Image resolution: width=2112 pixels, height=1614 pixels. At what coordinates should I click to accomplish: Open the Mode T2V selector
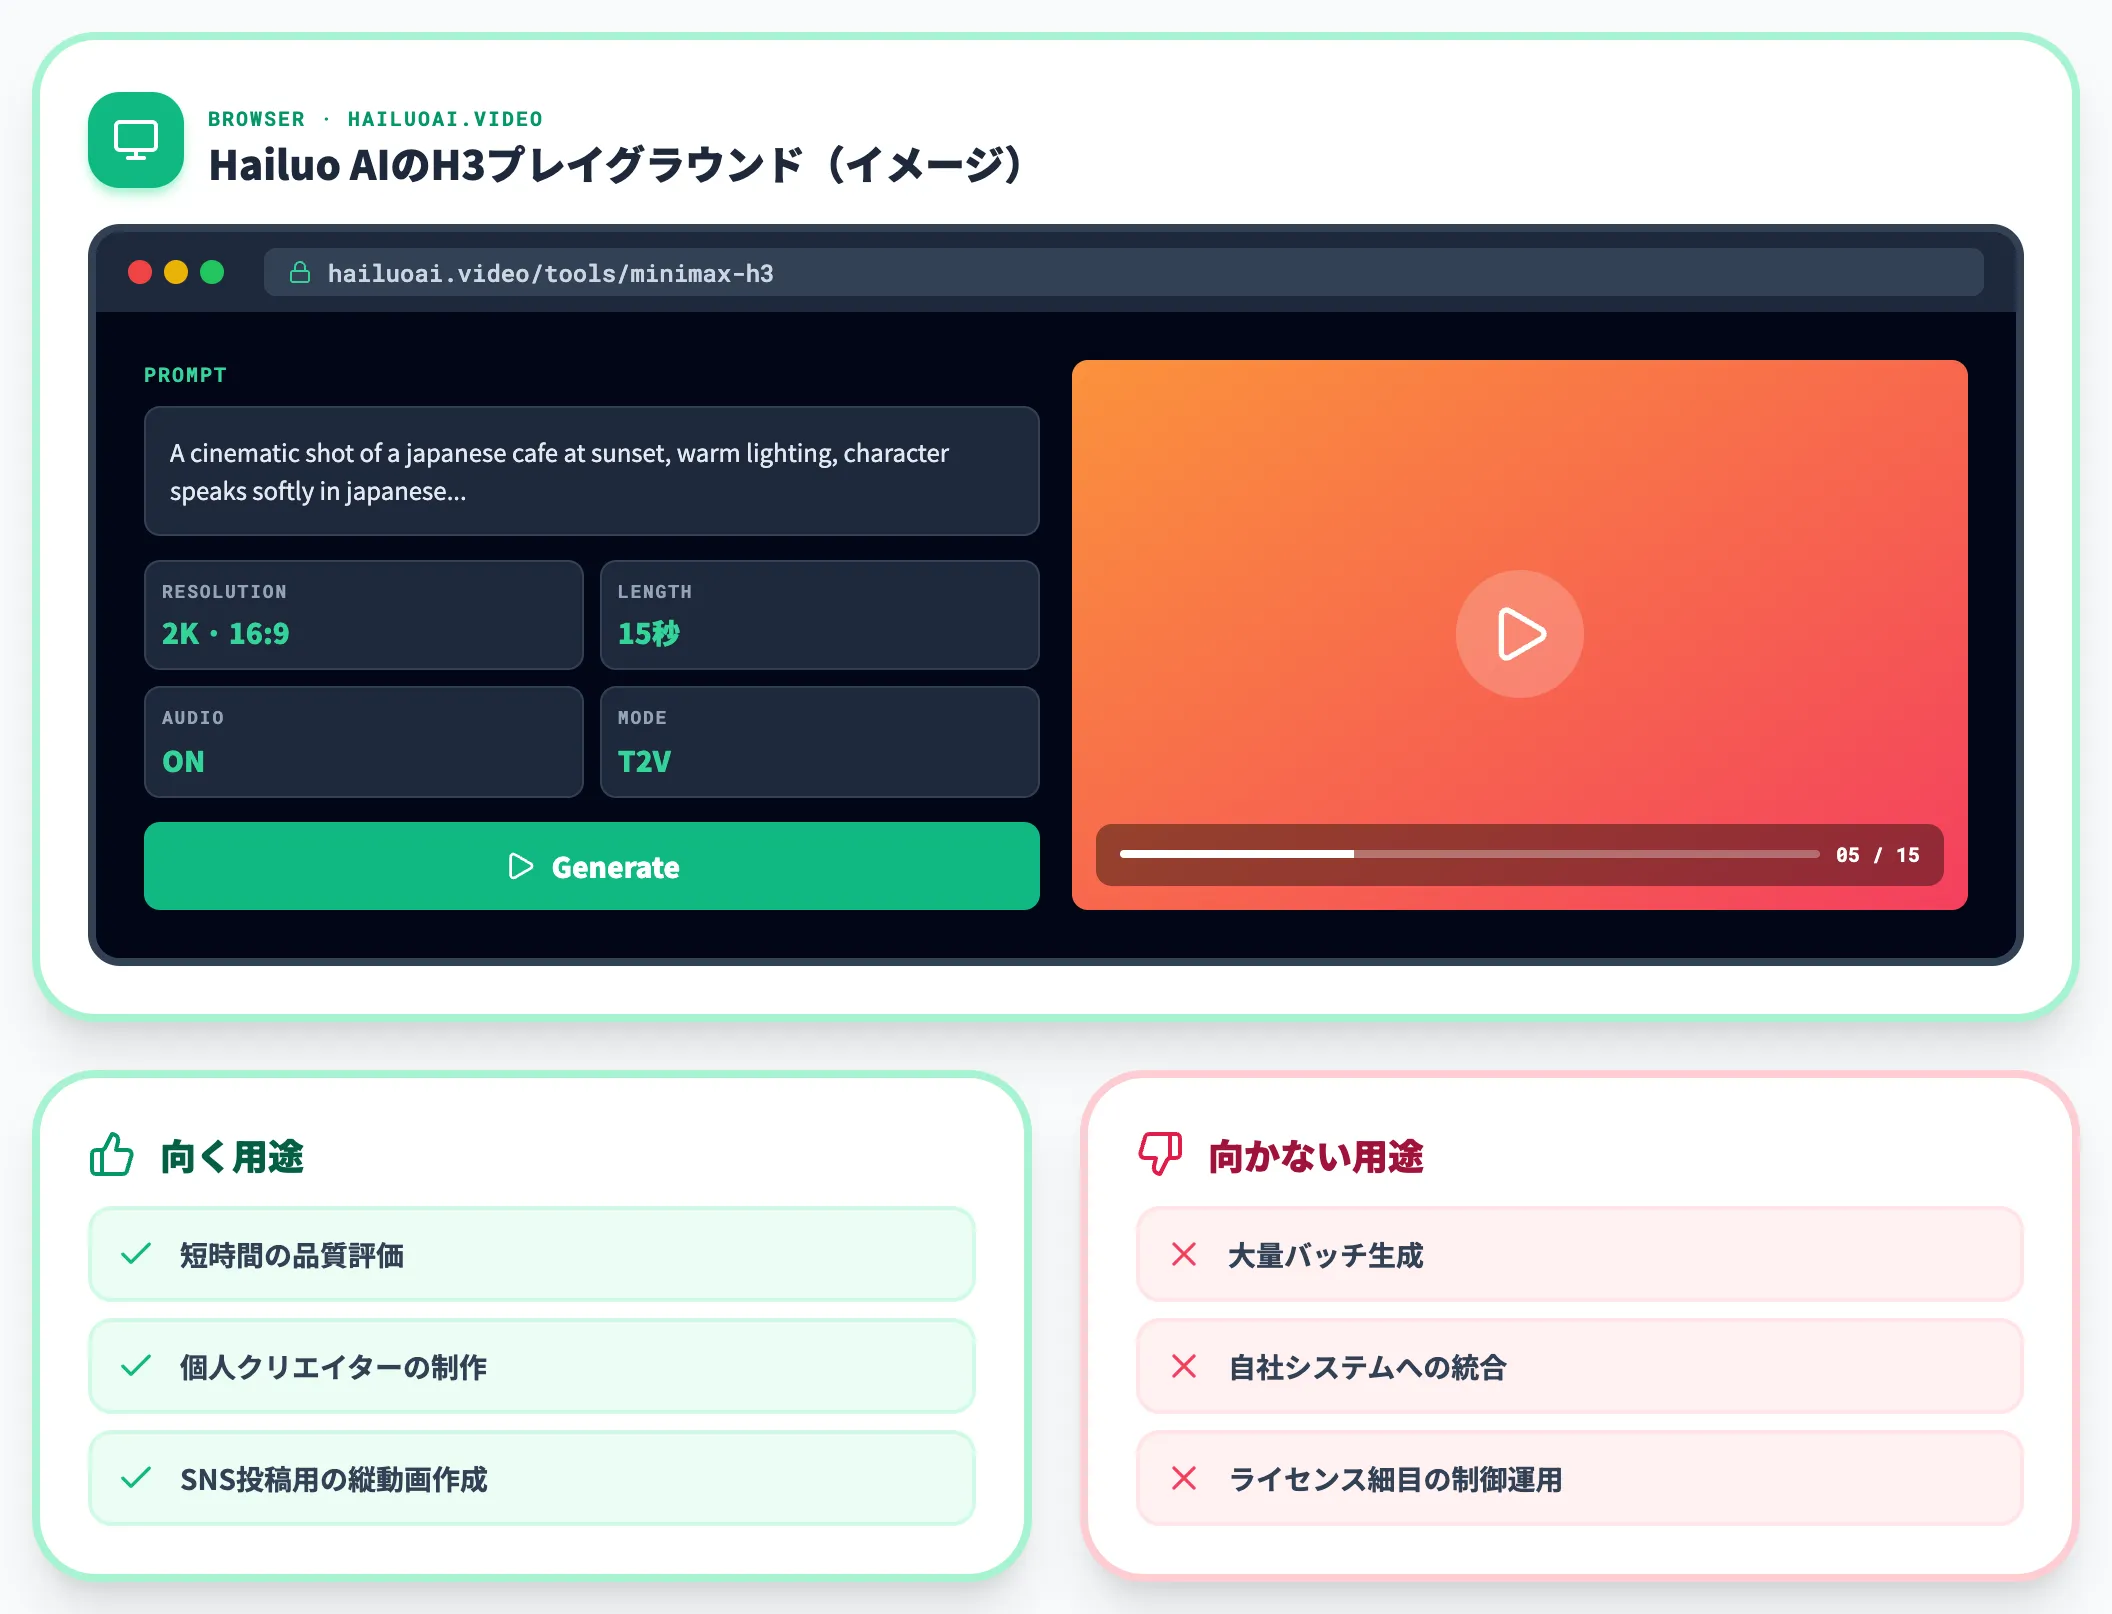click(x=819, y=742)
